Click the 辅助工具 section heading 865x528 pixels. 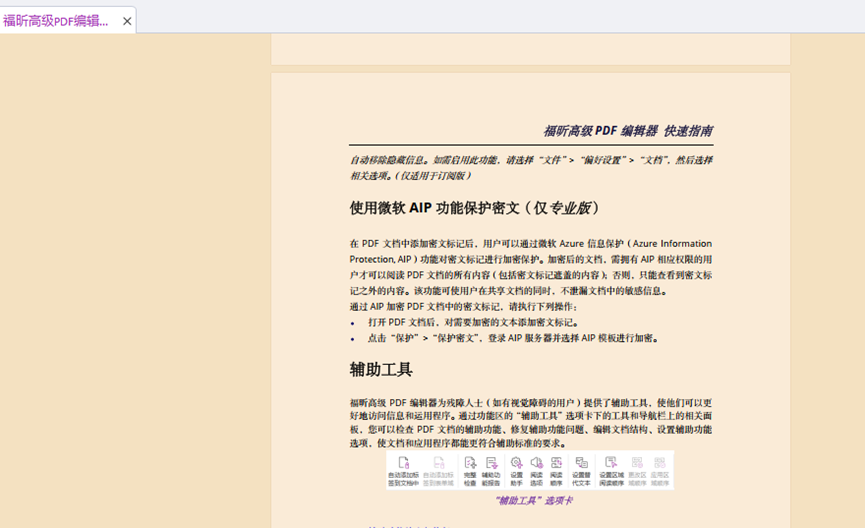(381, 369)
